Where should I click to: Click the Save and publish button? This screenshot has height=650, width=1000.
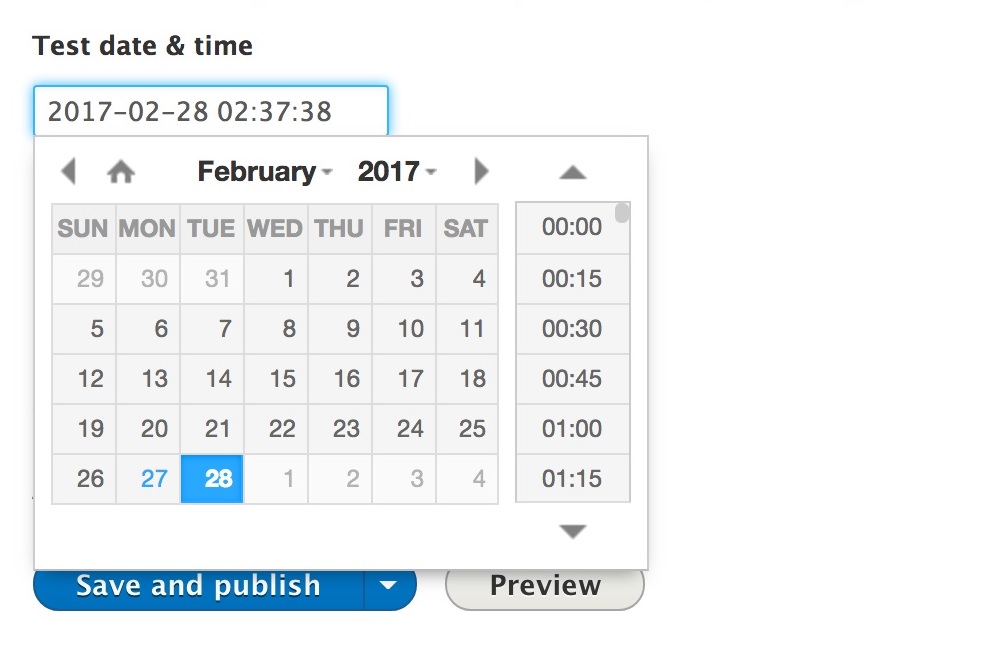[x=198, y=586]
